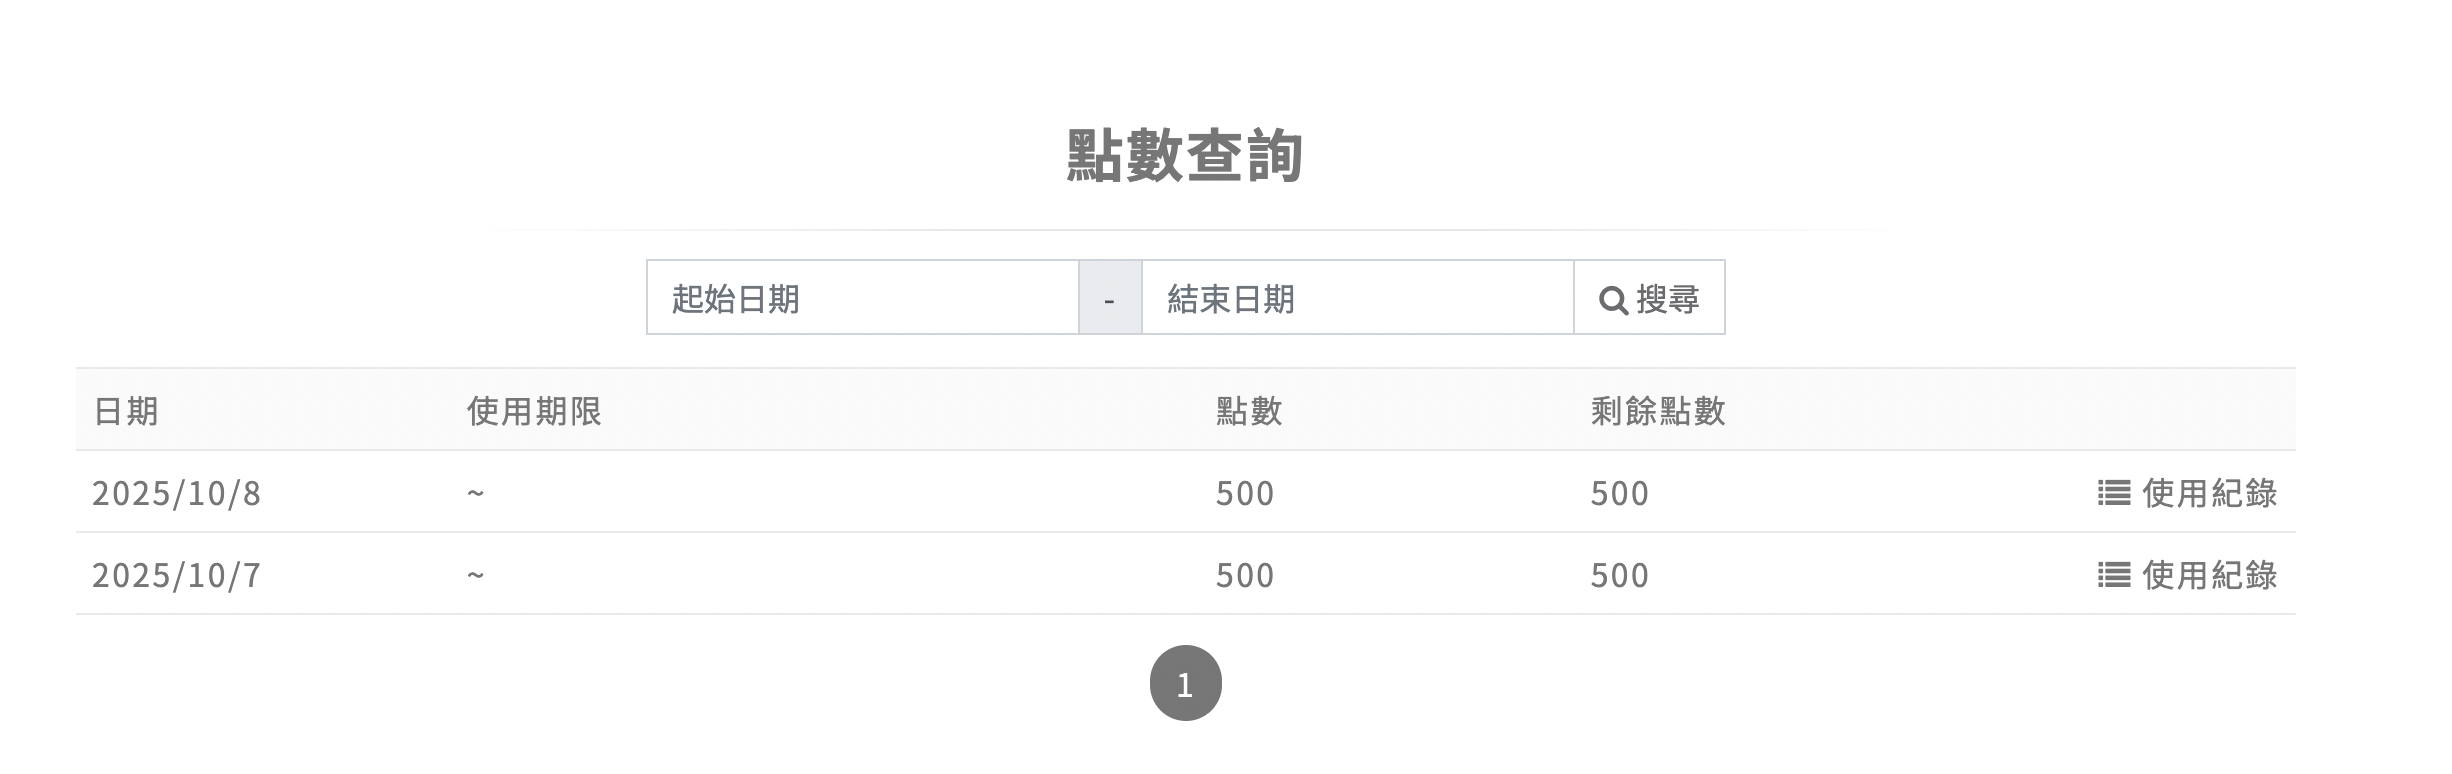
Task: Click the 點數 column header
Action: click(1249, 411)
